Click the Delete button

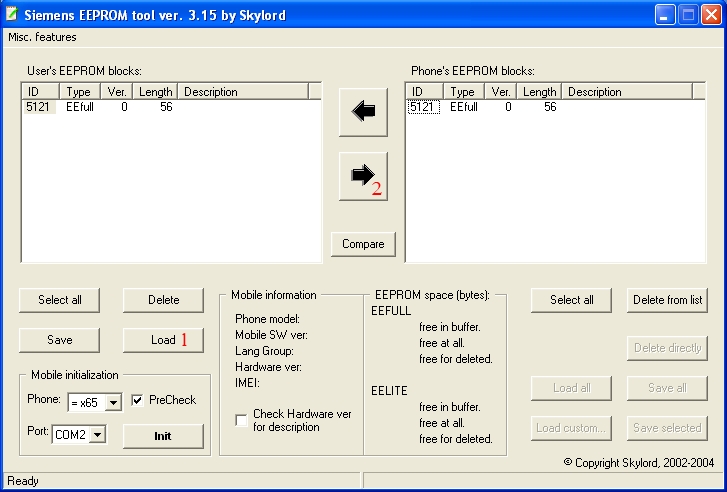point(163,300)
